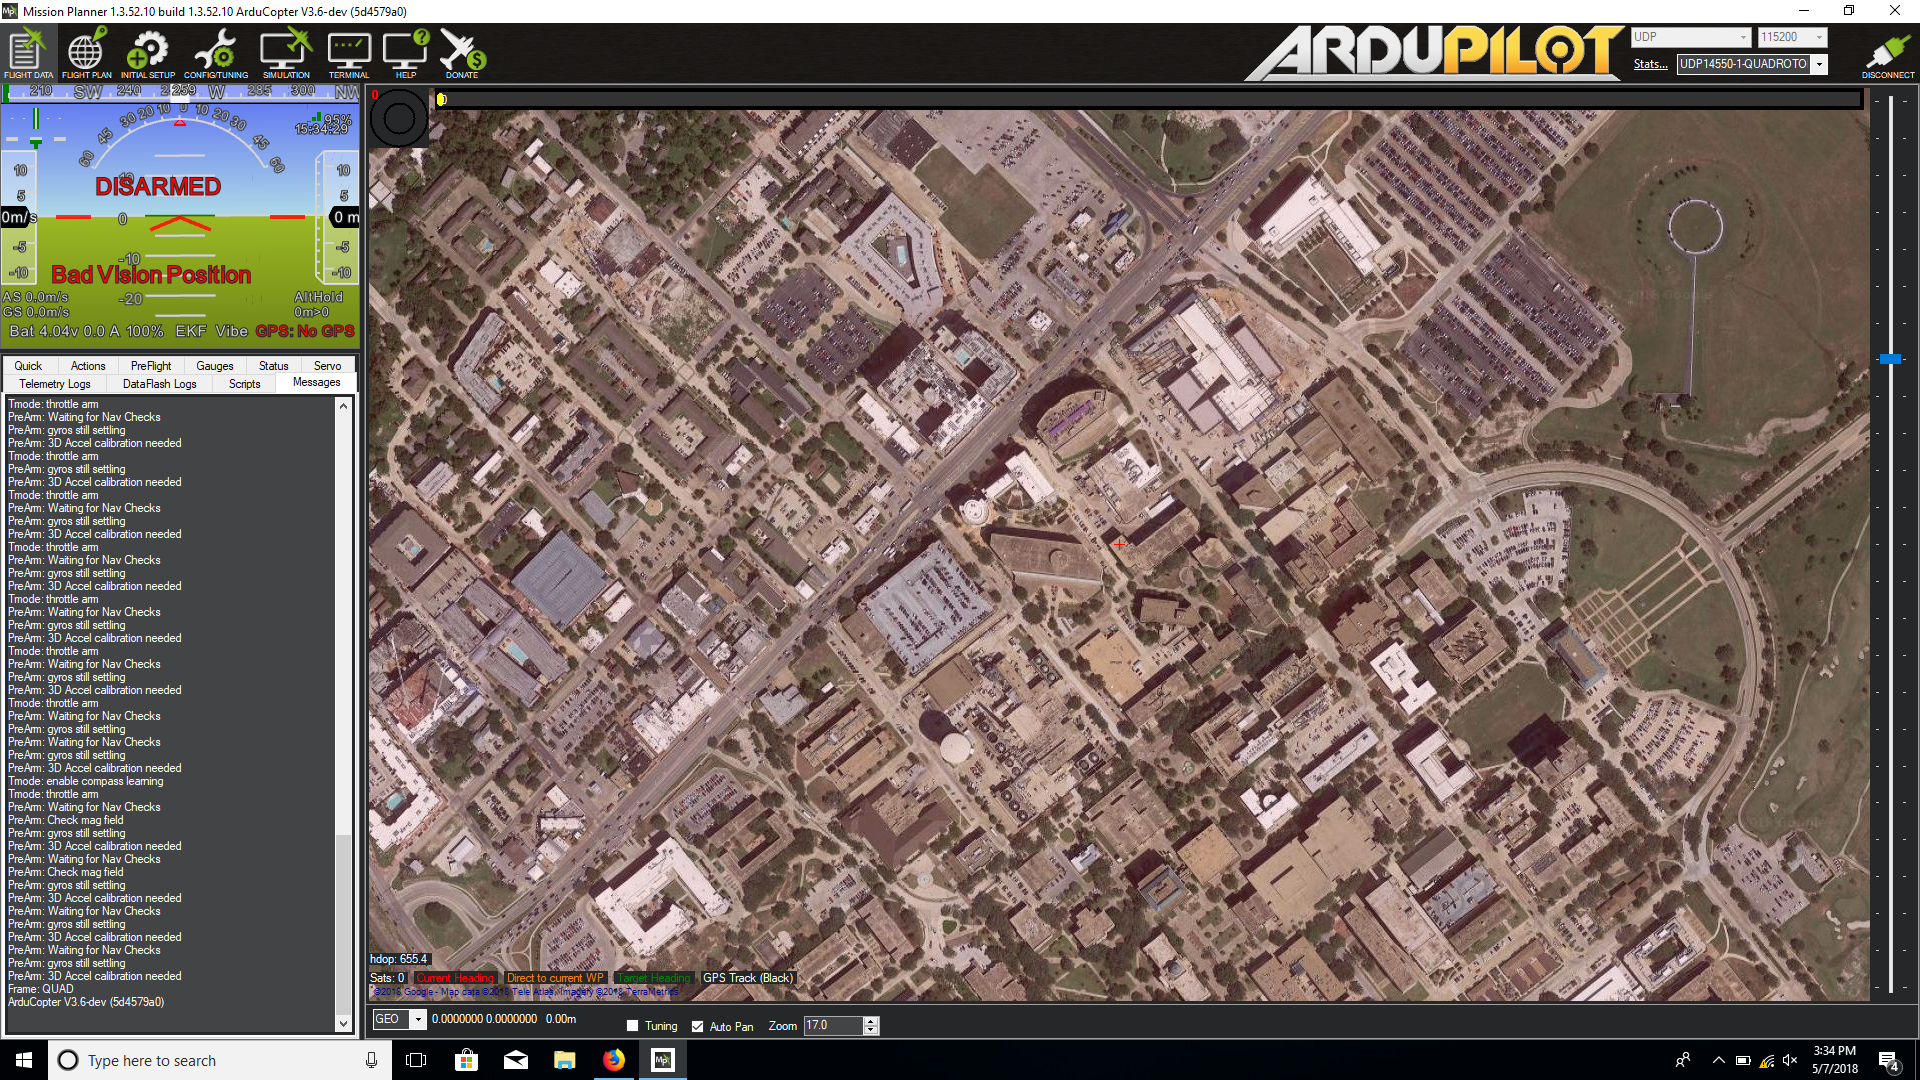The height and width of the screenshot is (1080, 1920).
Task: Click the Vibe status in HUD
Action: [231, 331]
